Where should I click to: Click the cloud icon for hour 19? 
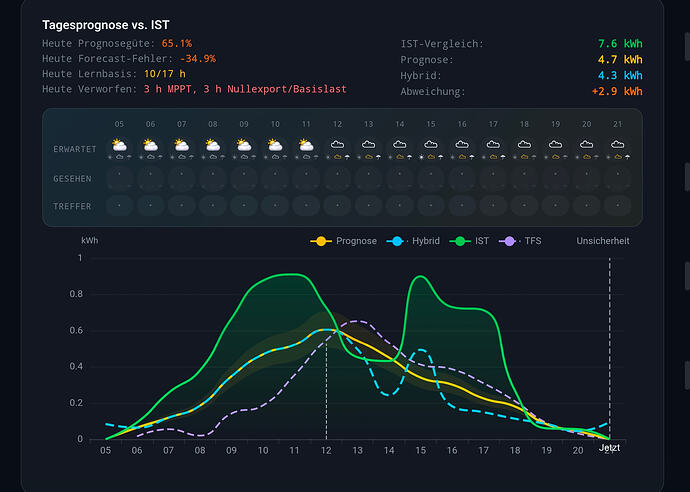coord(555,144)
